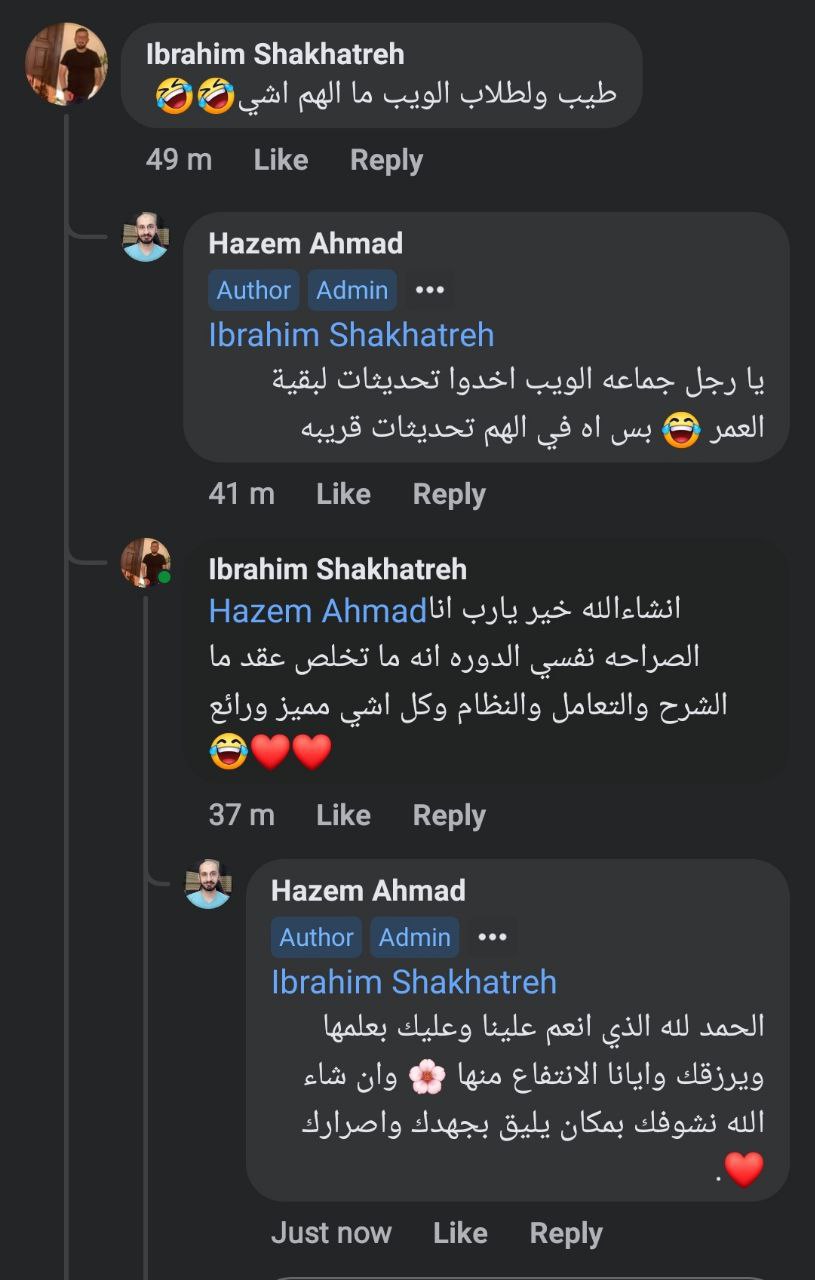Open Ibrahim Shakhatreh mention in Hazem's first reply
This screenshot has height=1280, width=815.
click(351, 334)
